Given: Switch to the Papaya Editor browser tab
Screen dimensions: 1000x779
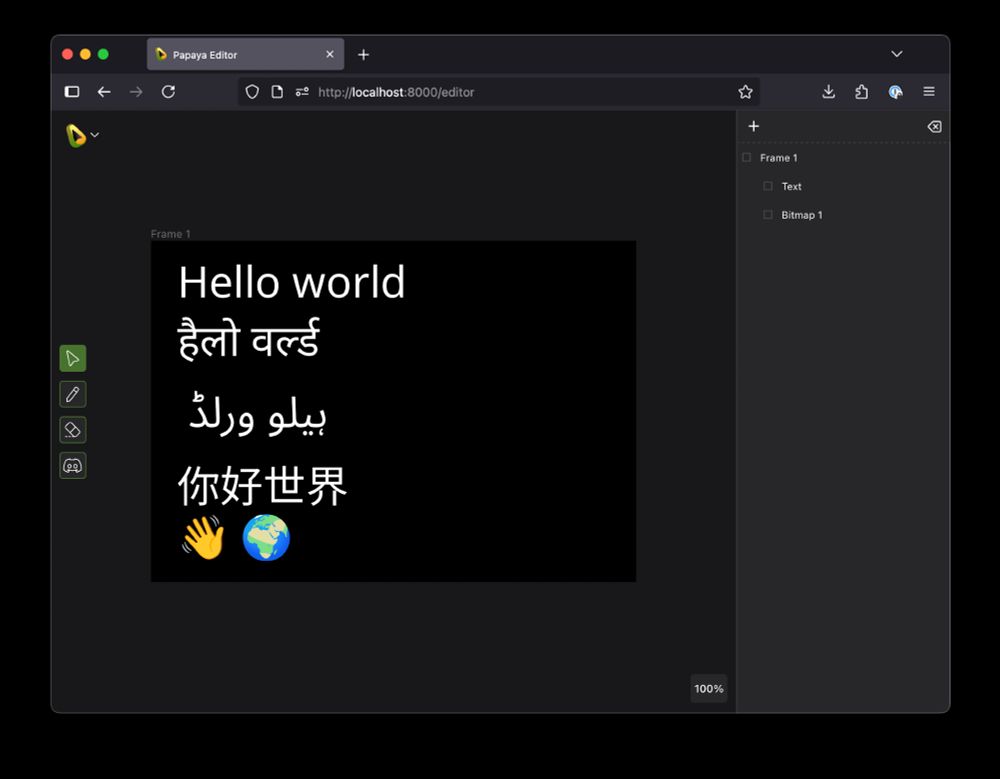Looking at the screenshot, I should (246, 55).
